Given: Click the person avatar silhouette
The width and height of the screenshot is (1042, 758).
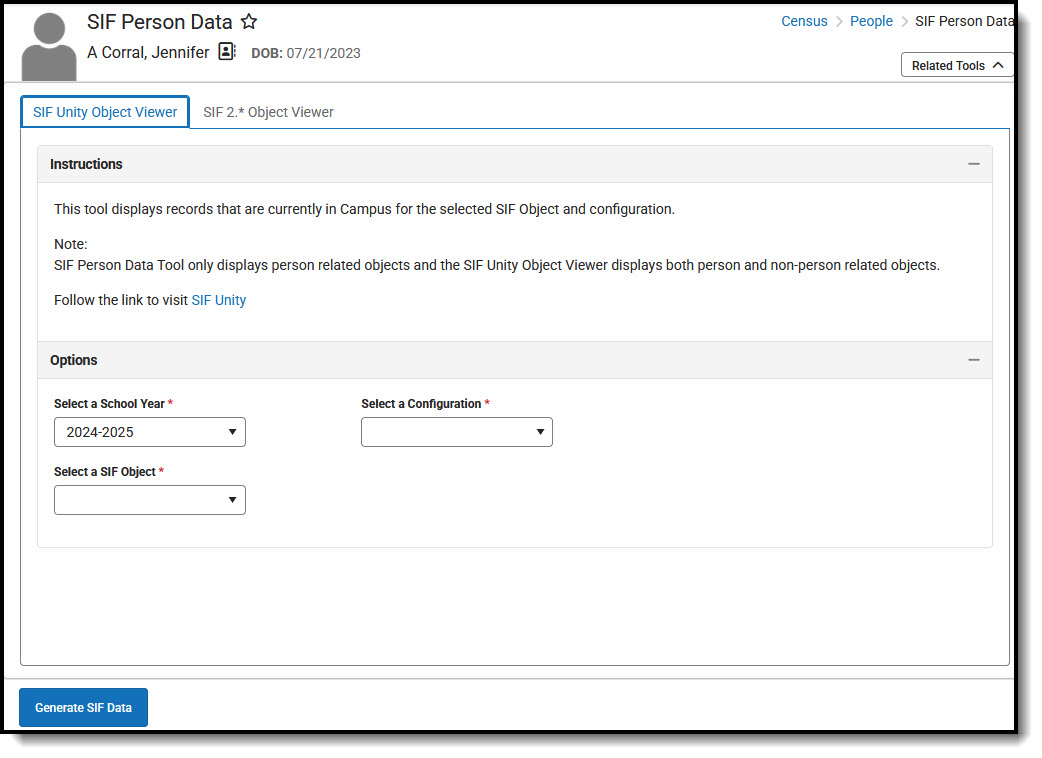Looking at the screenshot, I should [x=49, y=47].
